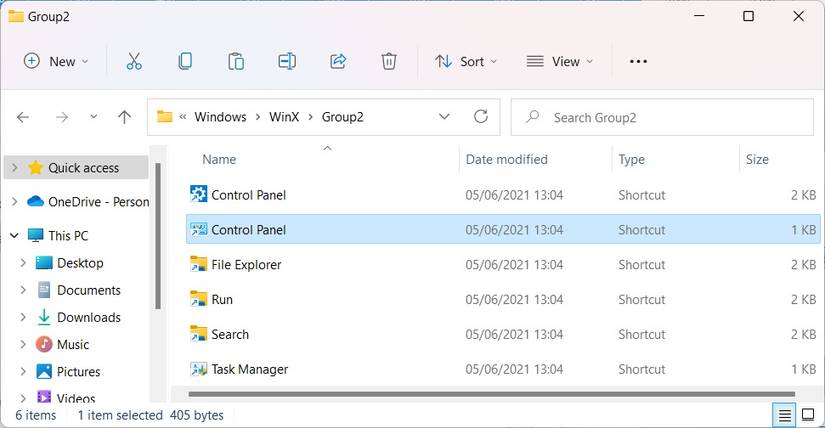Expand the Downloads folder node
825x428 pixels.
(23, 317)
